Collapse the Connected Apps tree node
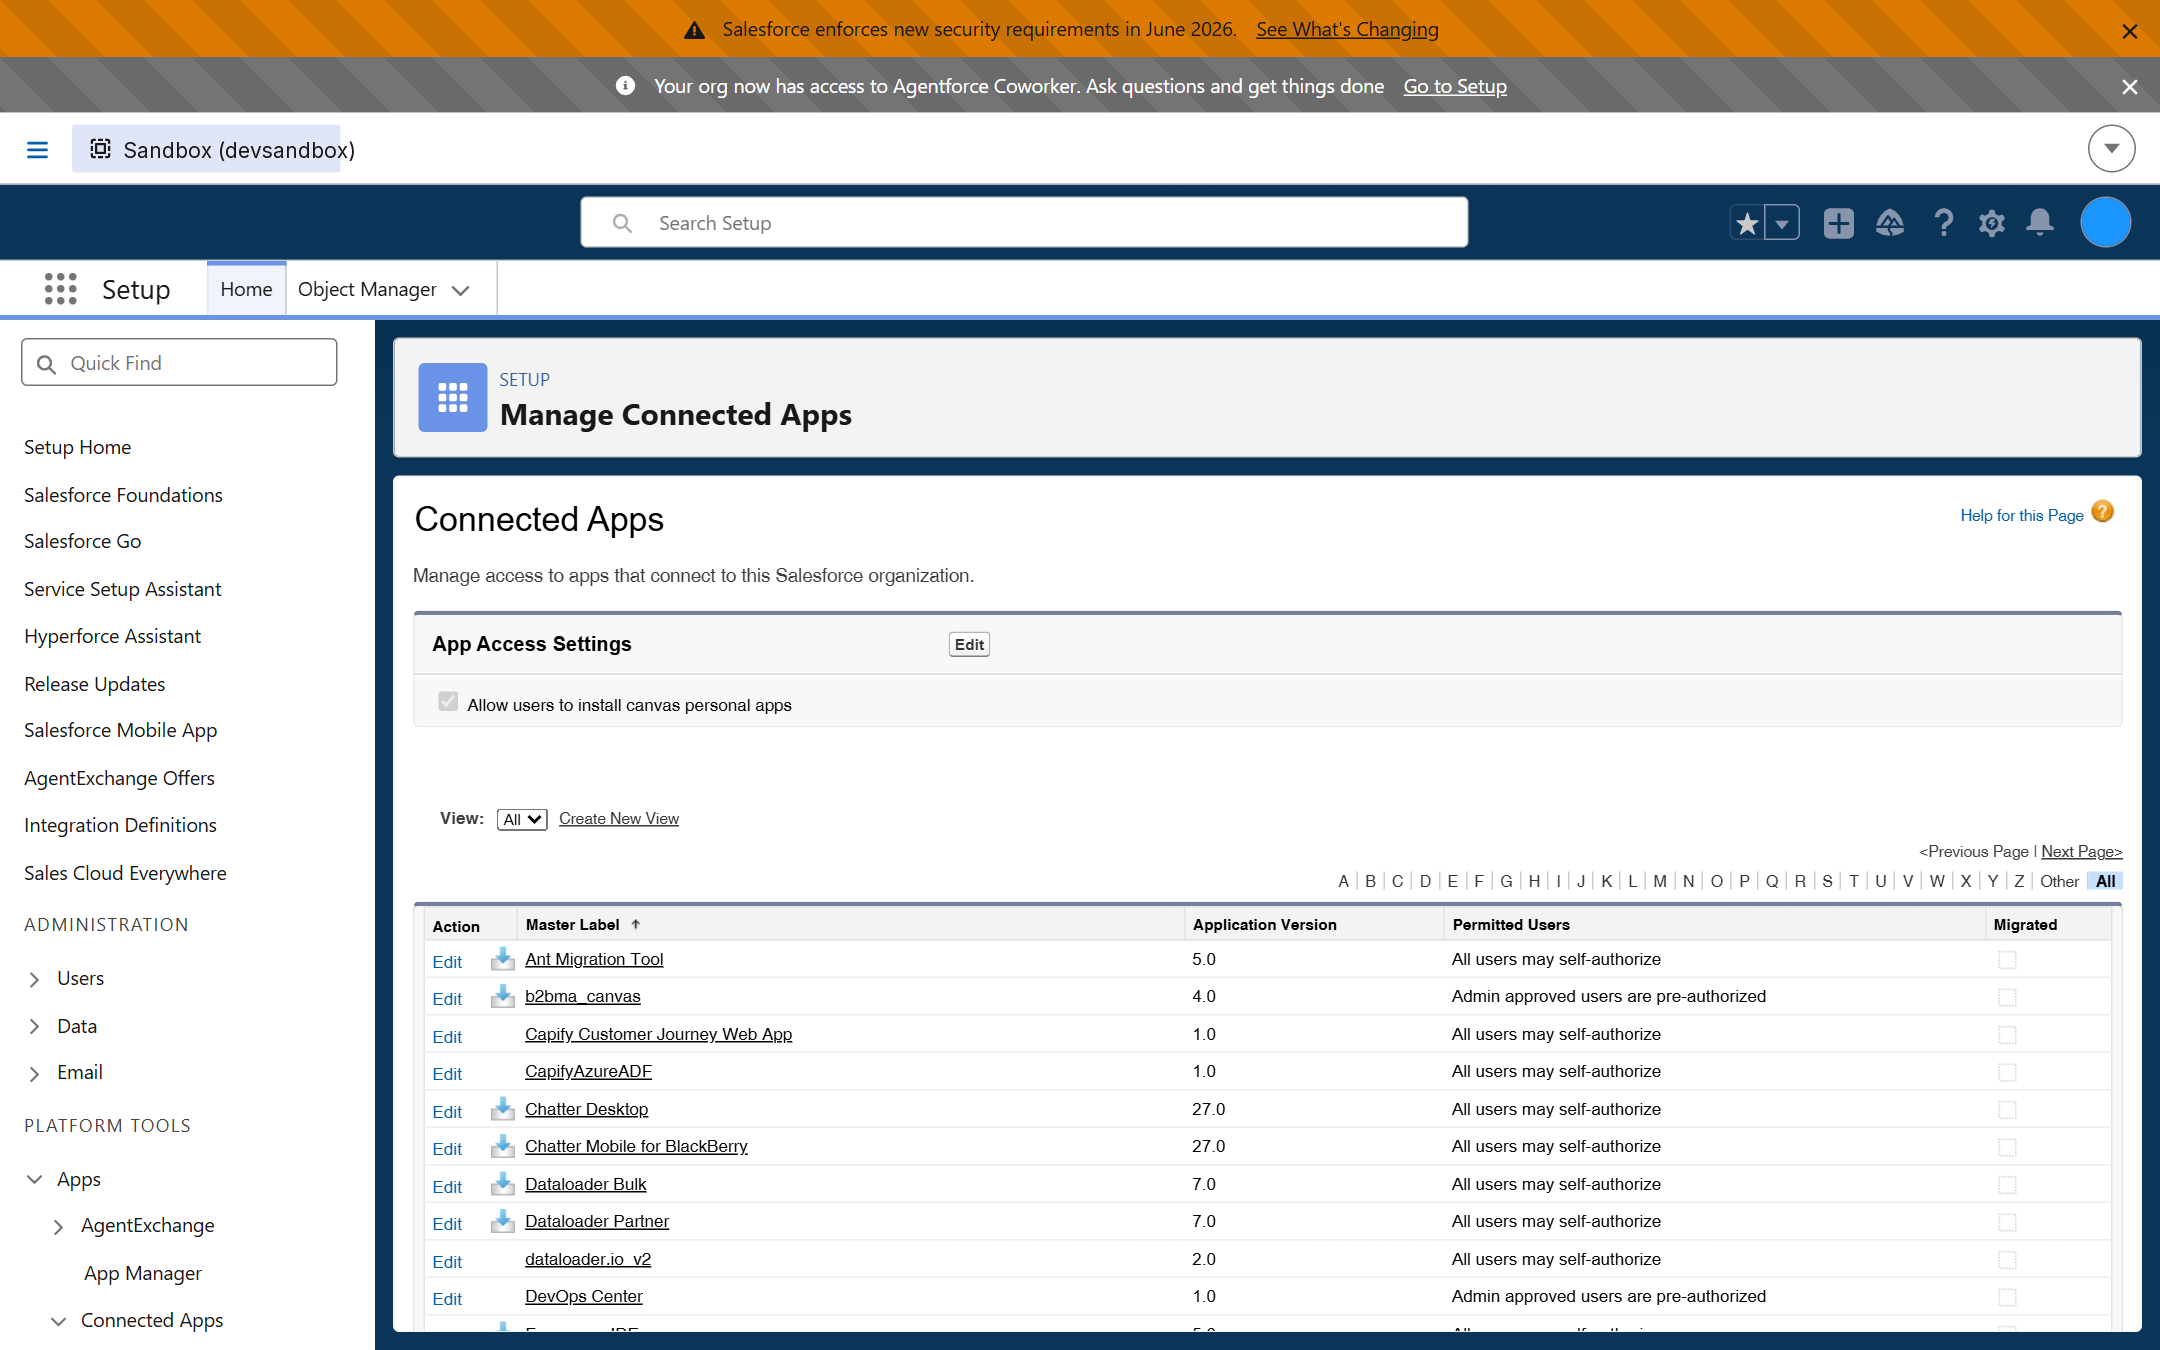 point(58,1321)
